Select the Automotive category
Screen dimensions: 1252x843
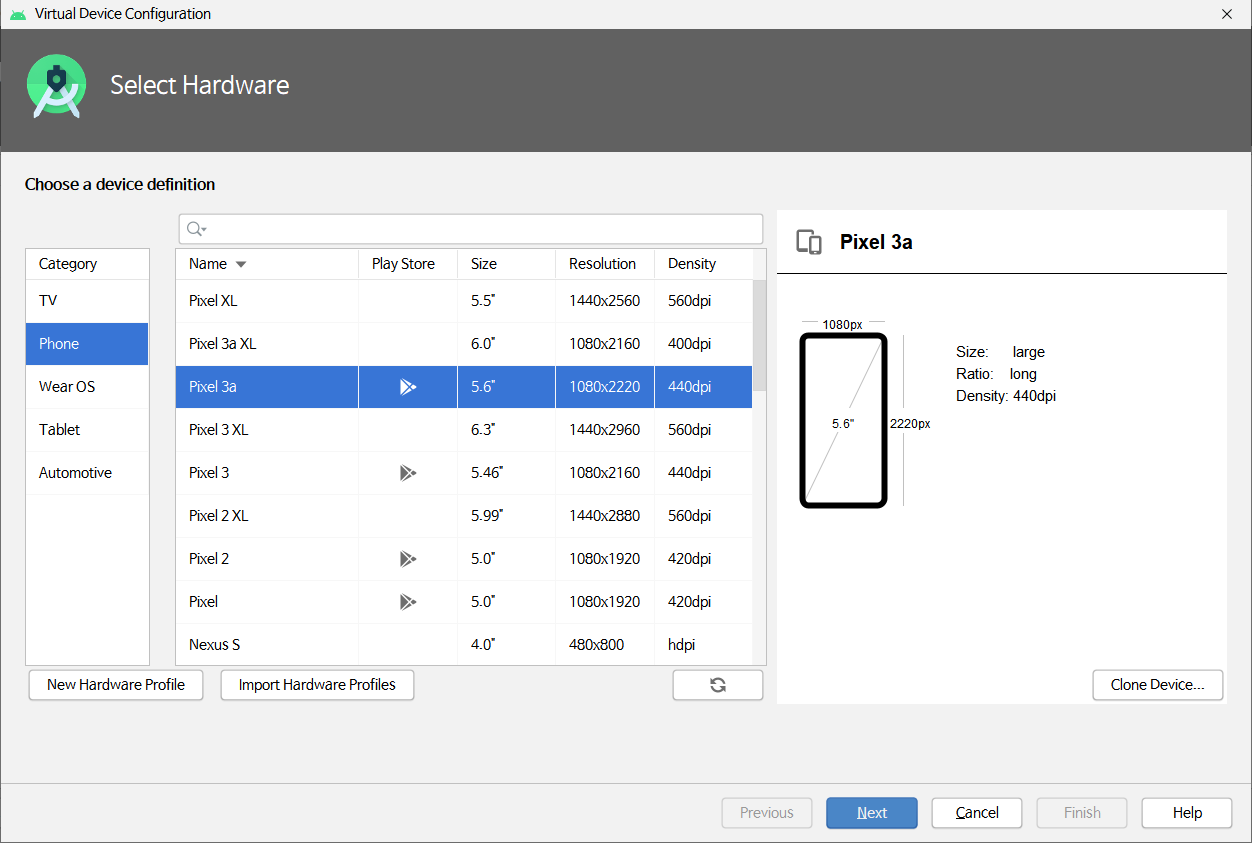[x=87, y=473]
